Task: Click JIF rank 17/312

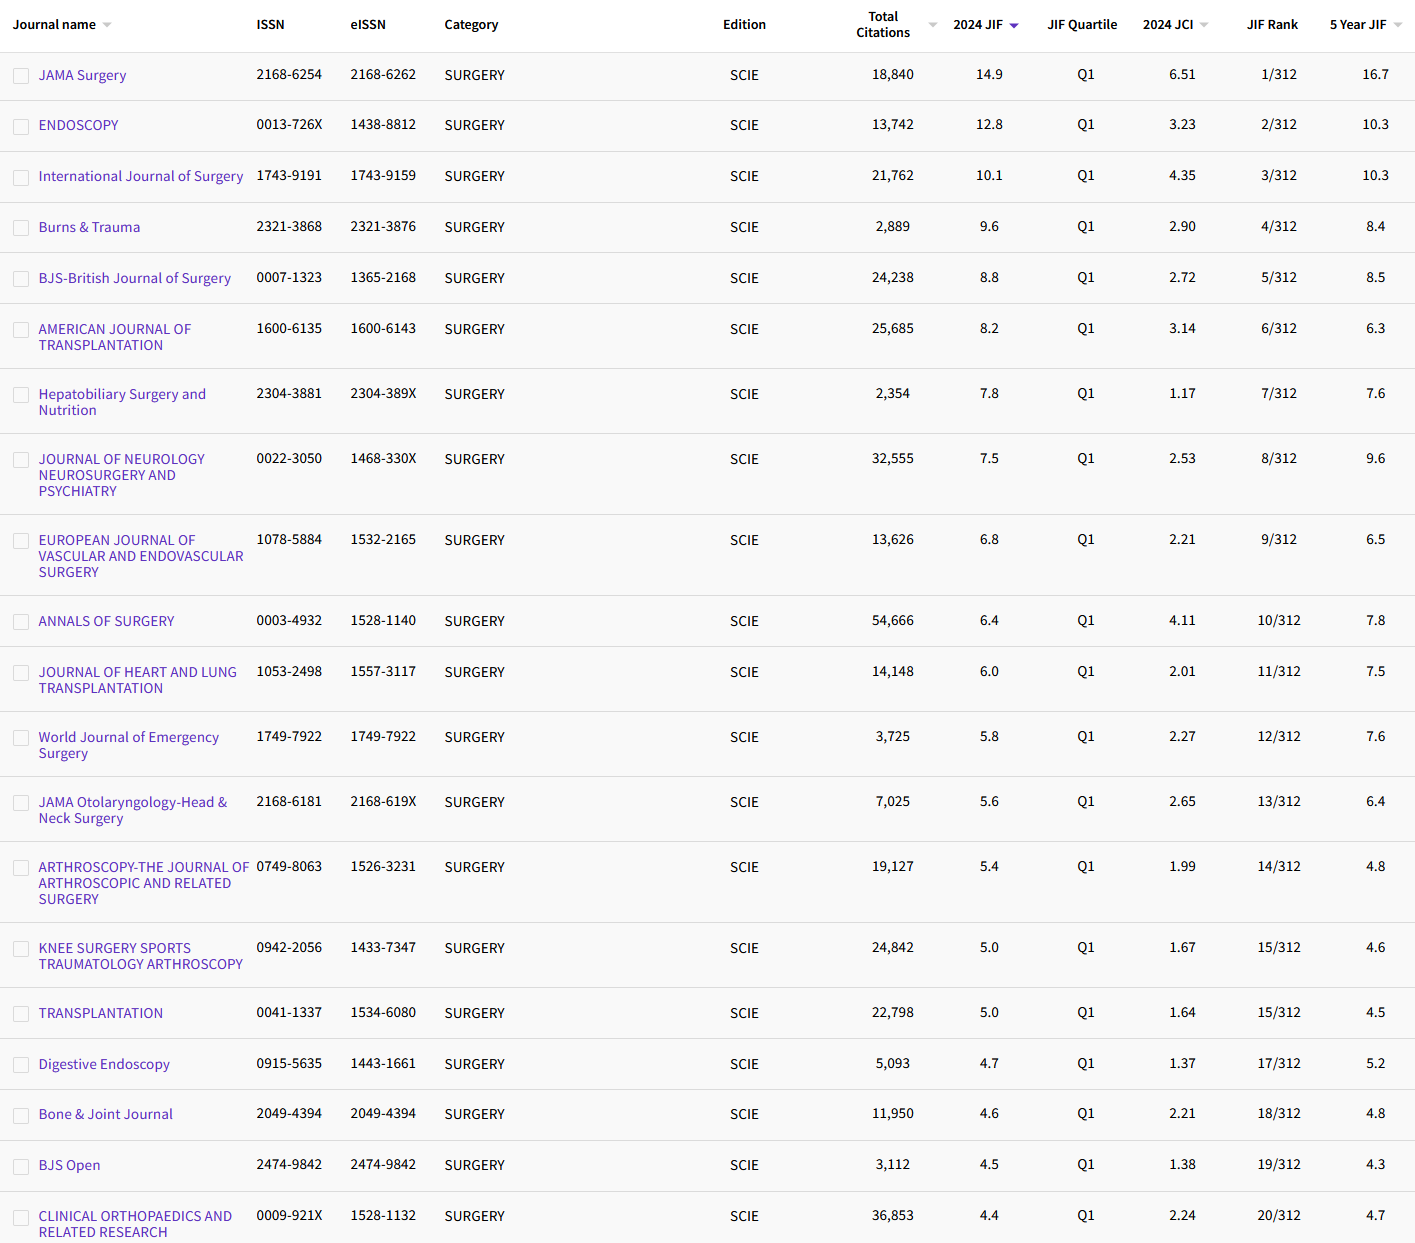Action: click(1279, 1063)
